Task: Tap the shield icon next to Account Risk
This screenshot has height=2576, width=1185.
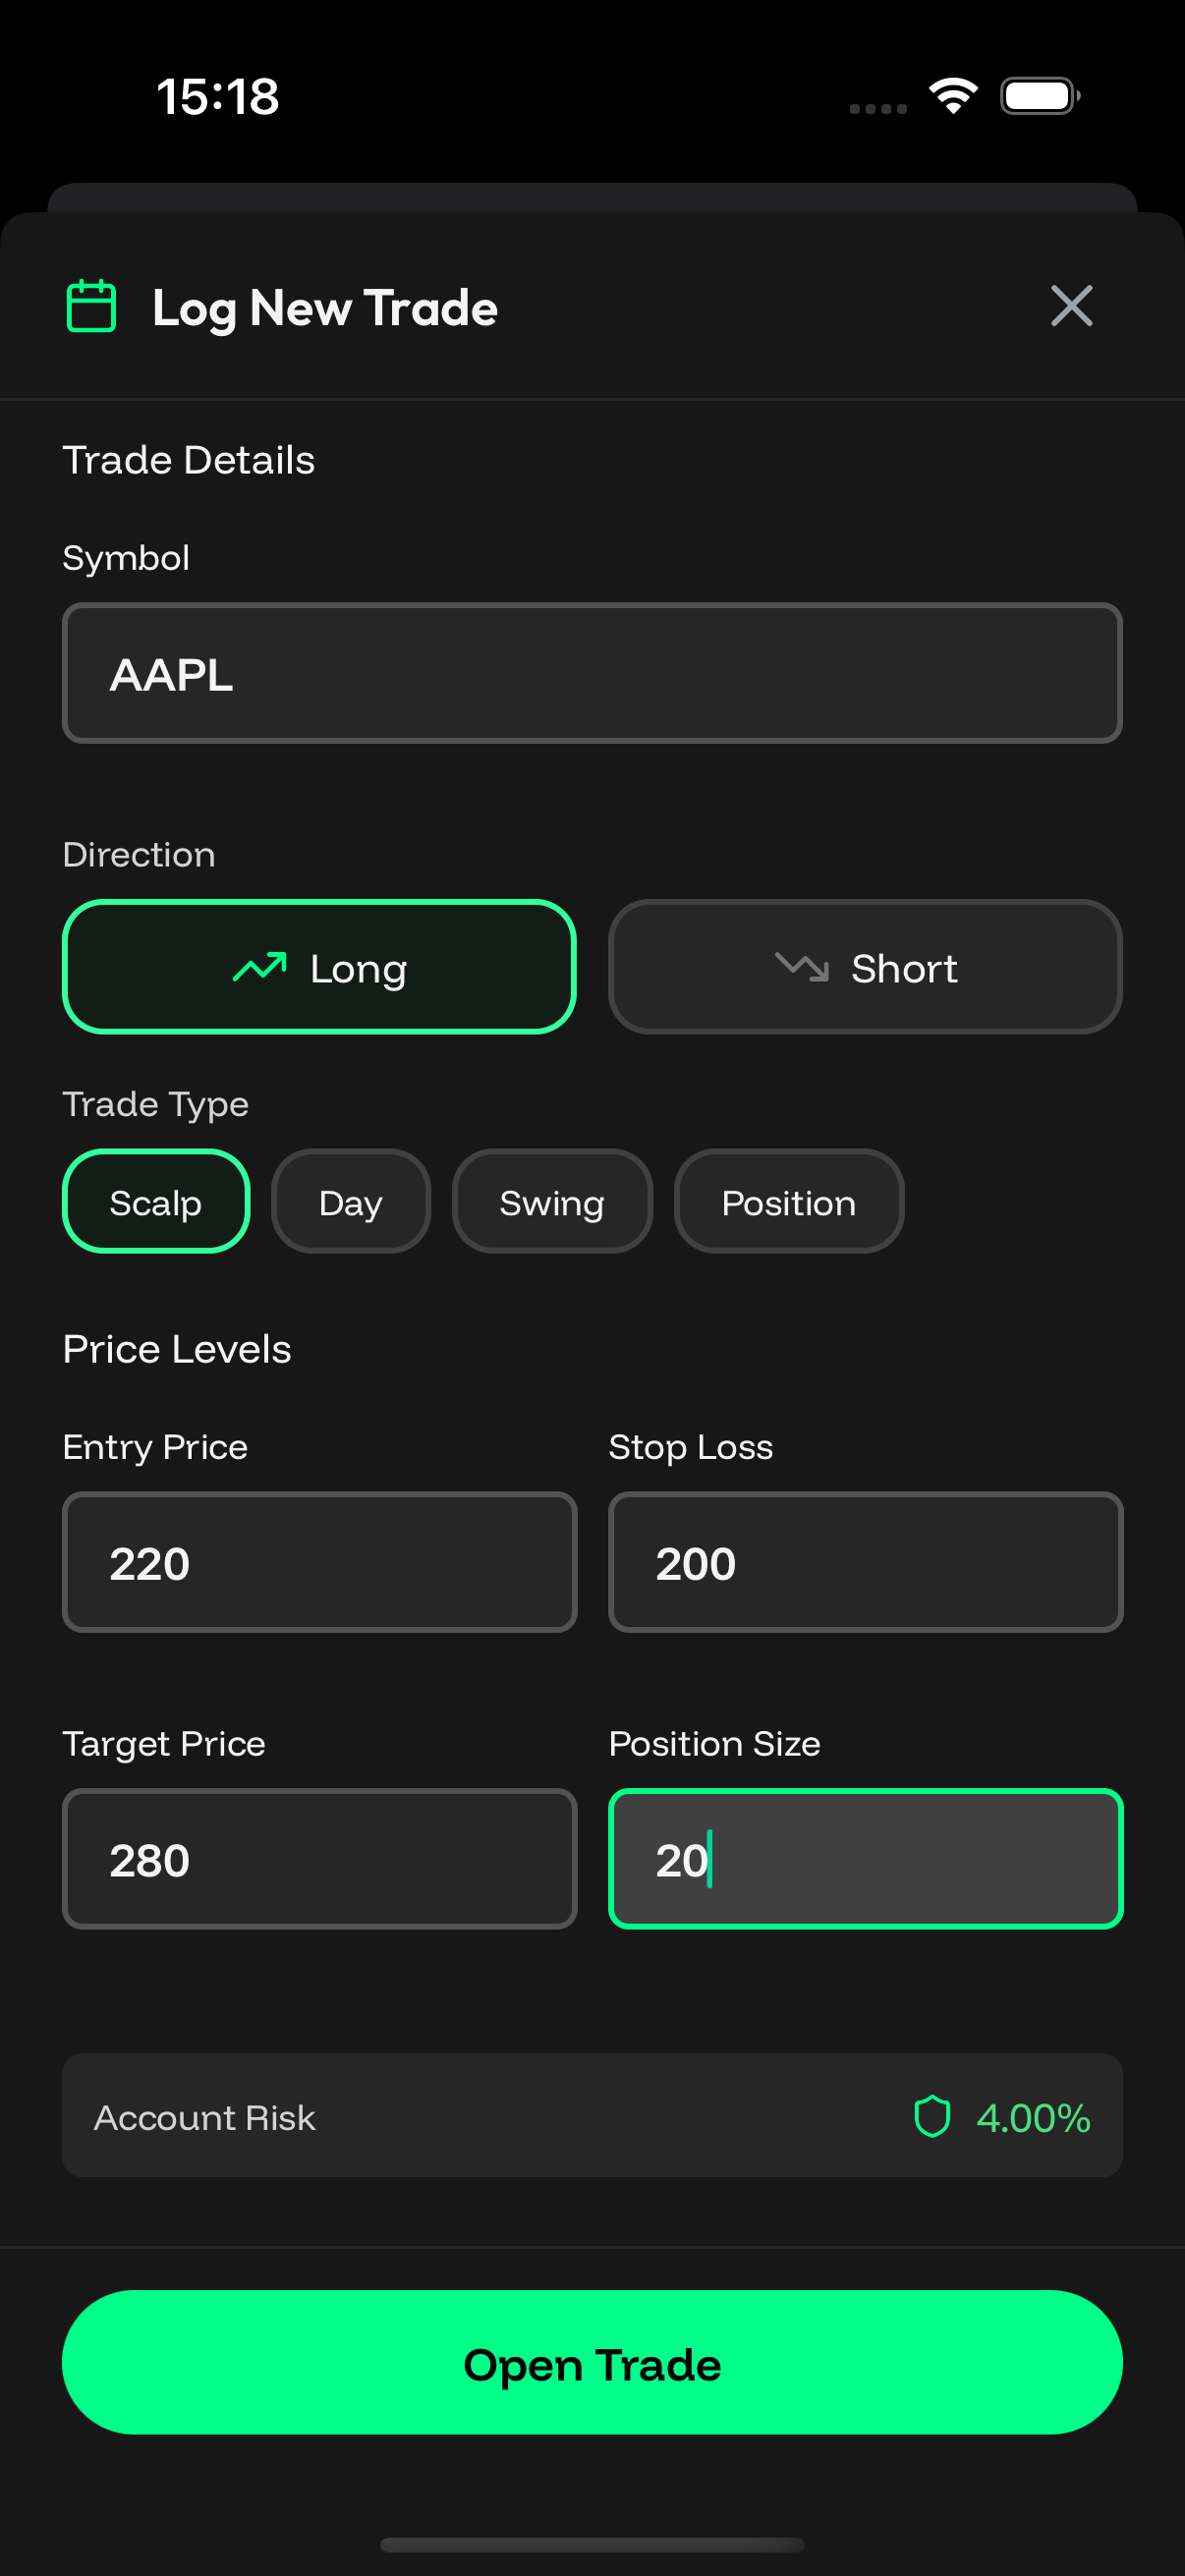Action: click(932, 2116)
